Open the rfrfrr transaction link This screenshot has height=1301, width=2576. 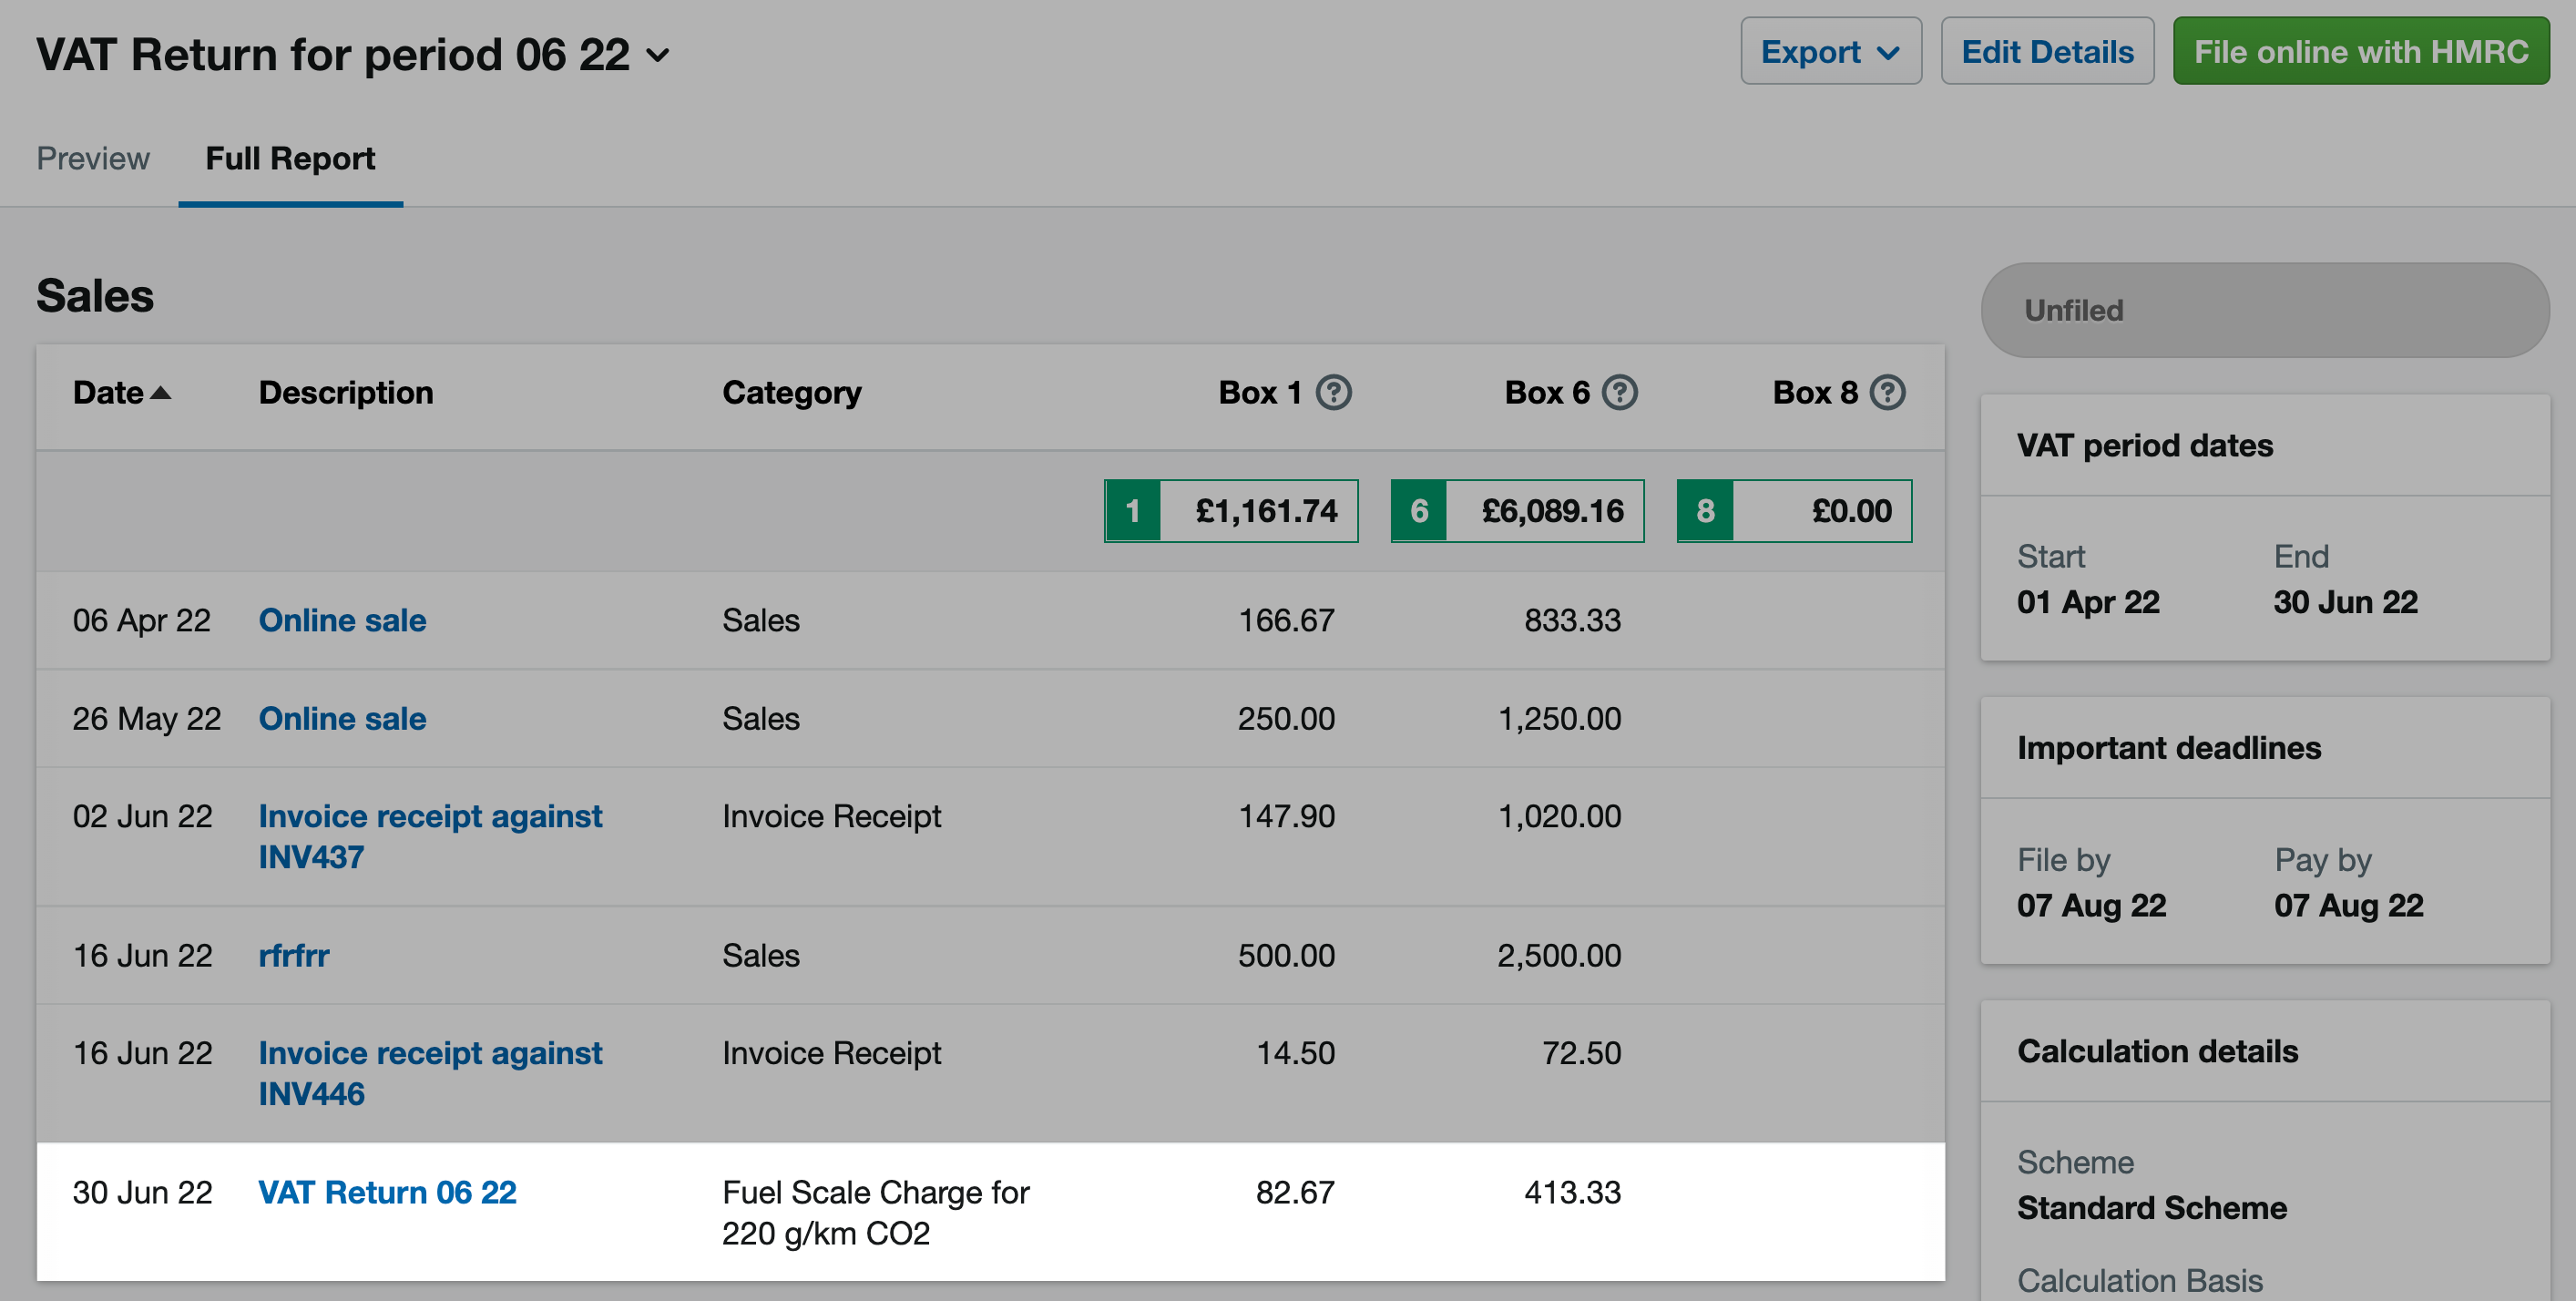[293, 955]
